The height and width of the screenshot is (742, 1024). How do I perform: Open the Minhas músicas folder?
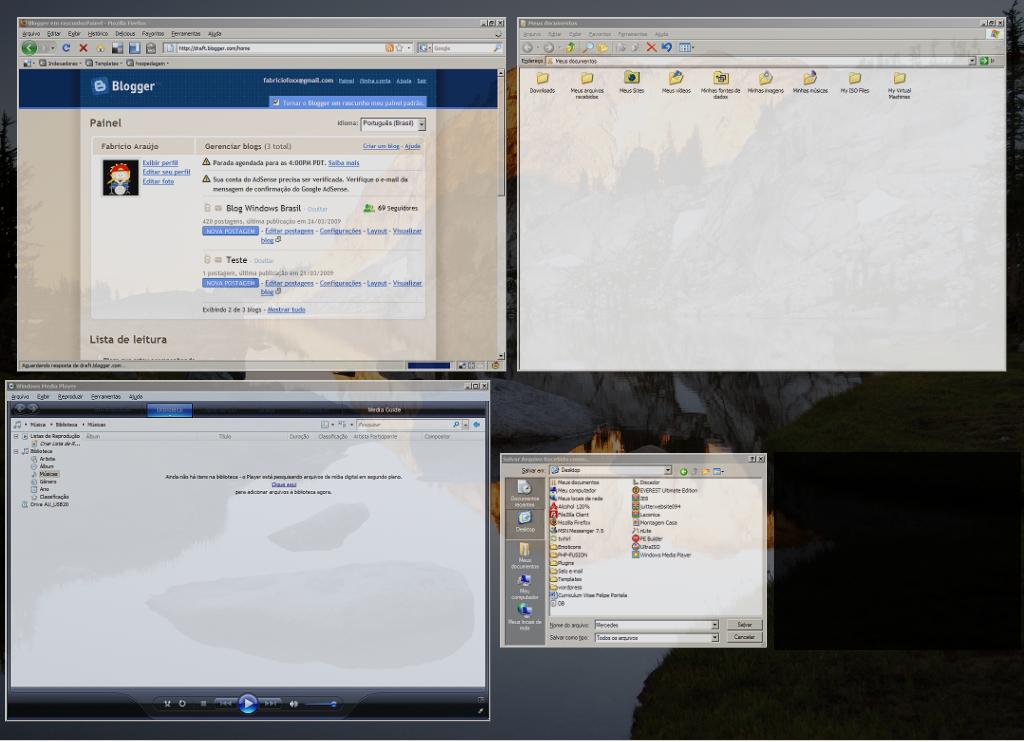pyautogui.click(x=810, y=83)
